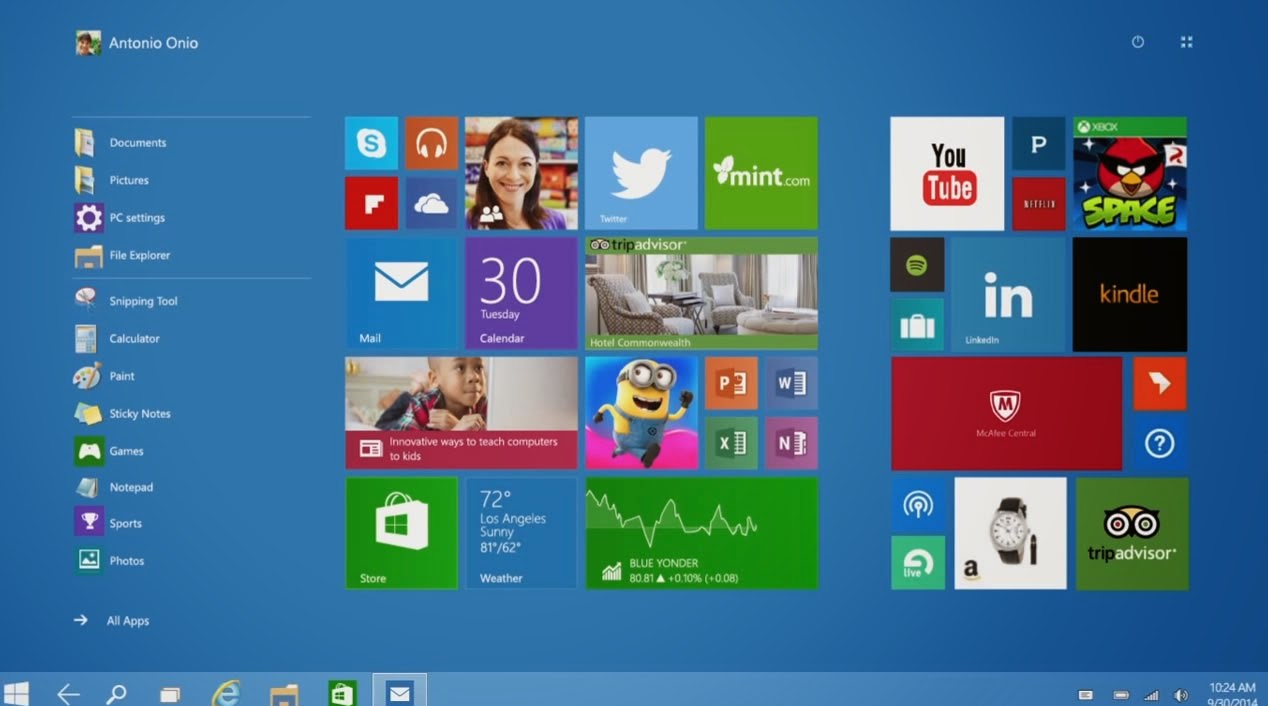
Task: Open the blue question mark help tile
Action: [1160, 444]
